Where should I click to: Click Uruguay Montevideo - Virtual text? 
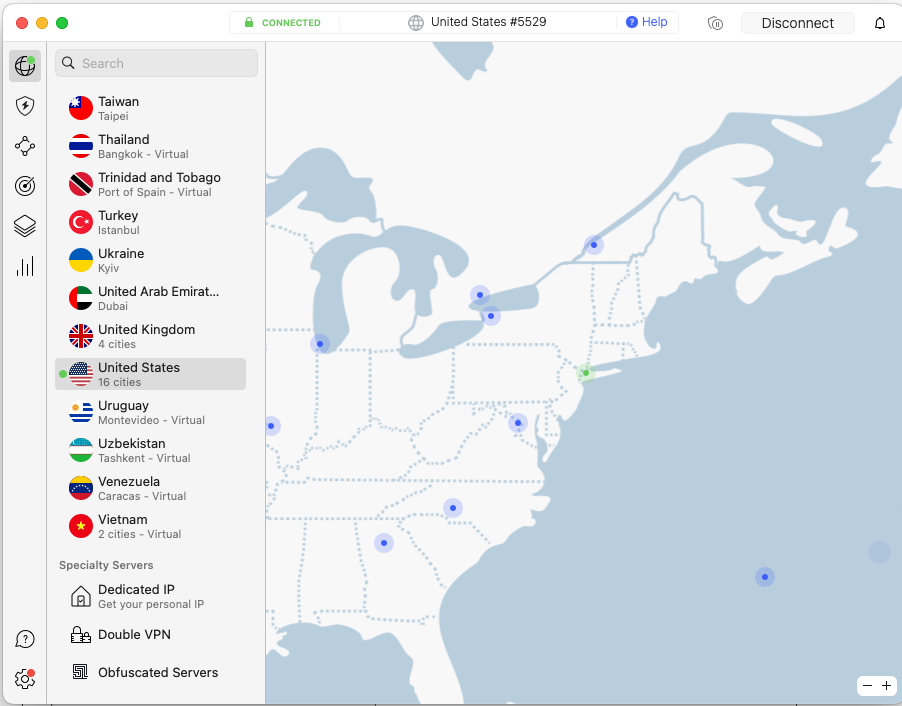coord(151,412)
